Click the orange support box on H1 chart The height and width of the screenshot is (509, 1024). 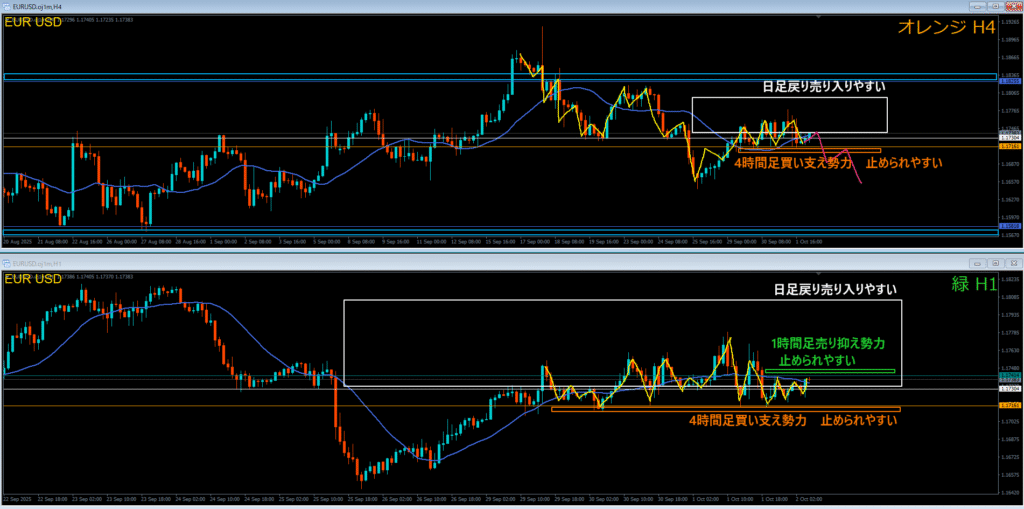pos(725,408)
